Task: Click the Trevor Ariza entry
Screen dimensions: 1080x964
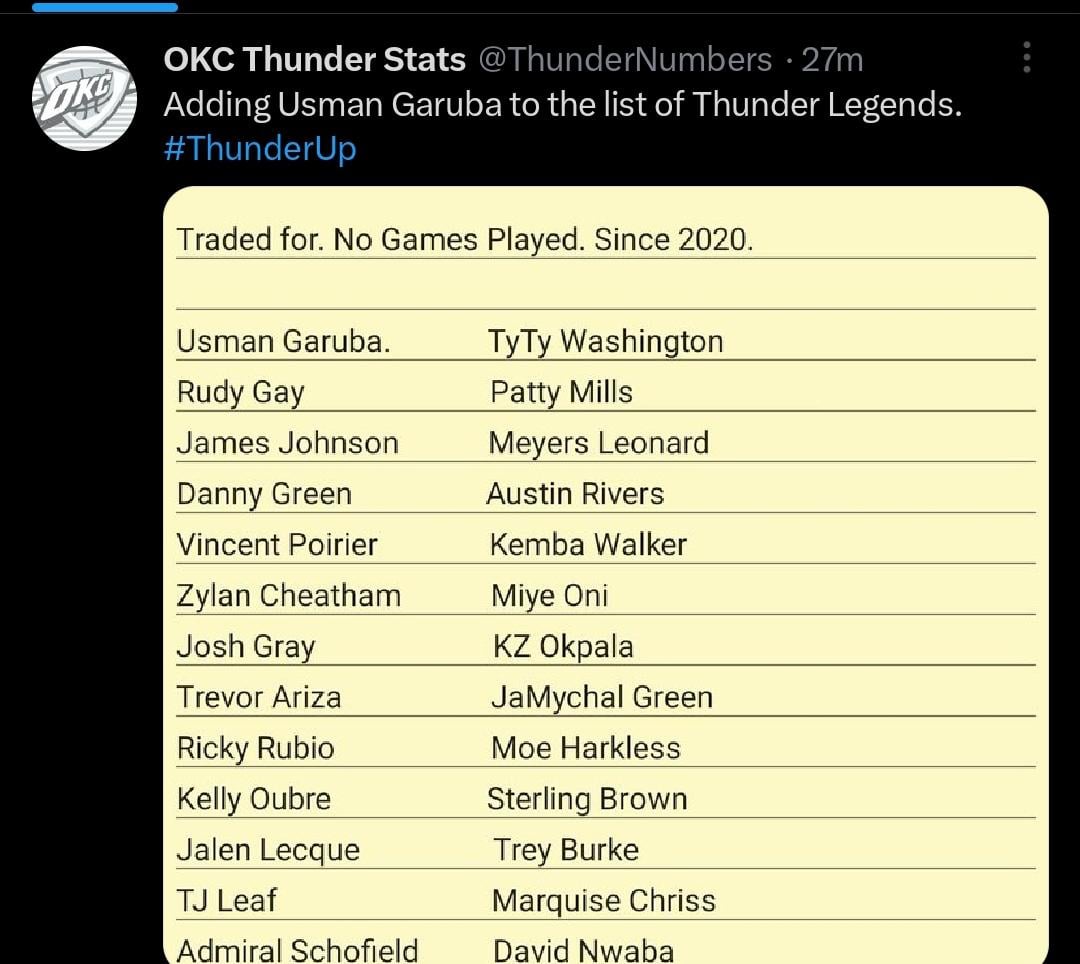Action: [259, 697]
